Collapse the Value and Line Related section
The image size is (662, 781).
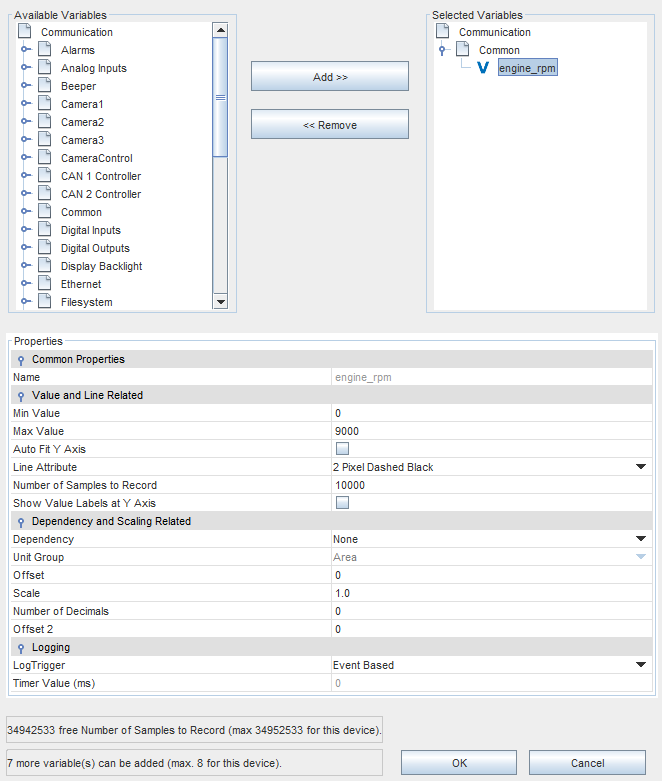21,396
